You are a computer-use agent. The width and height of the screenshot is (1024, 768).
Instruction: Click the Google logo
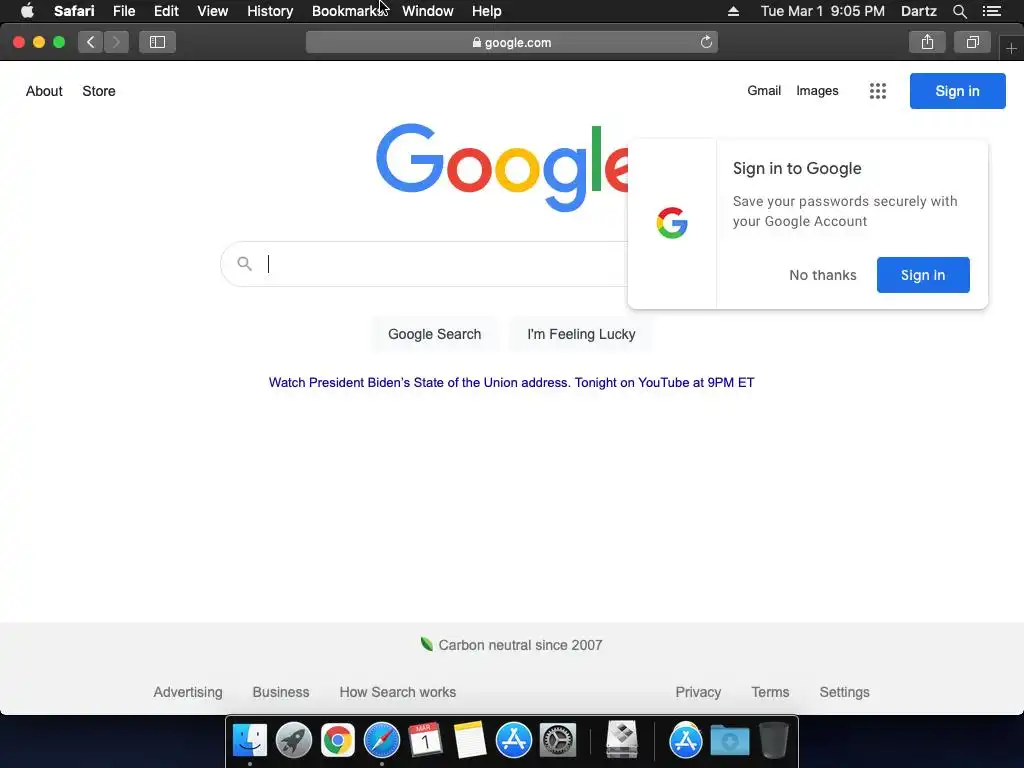click(502, 167)
